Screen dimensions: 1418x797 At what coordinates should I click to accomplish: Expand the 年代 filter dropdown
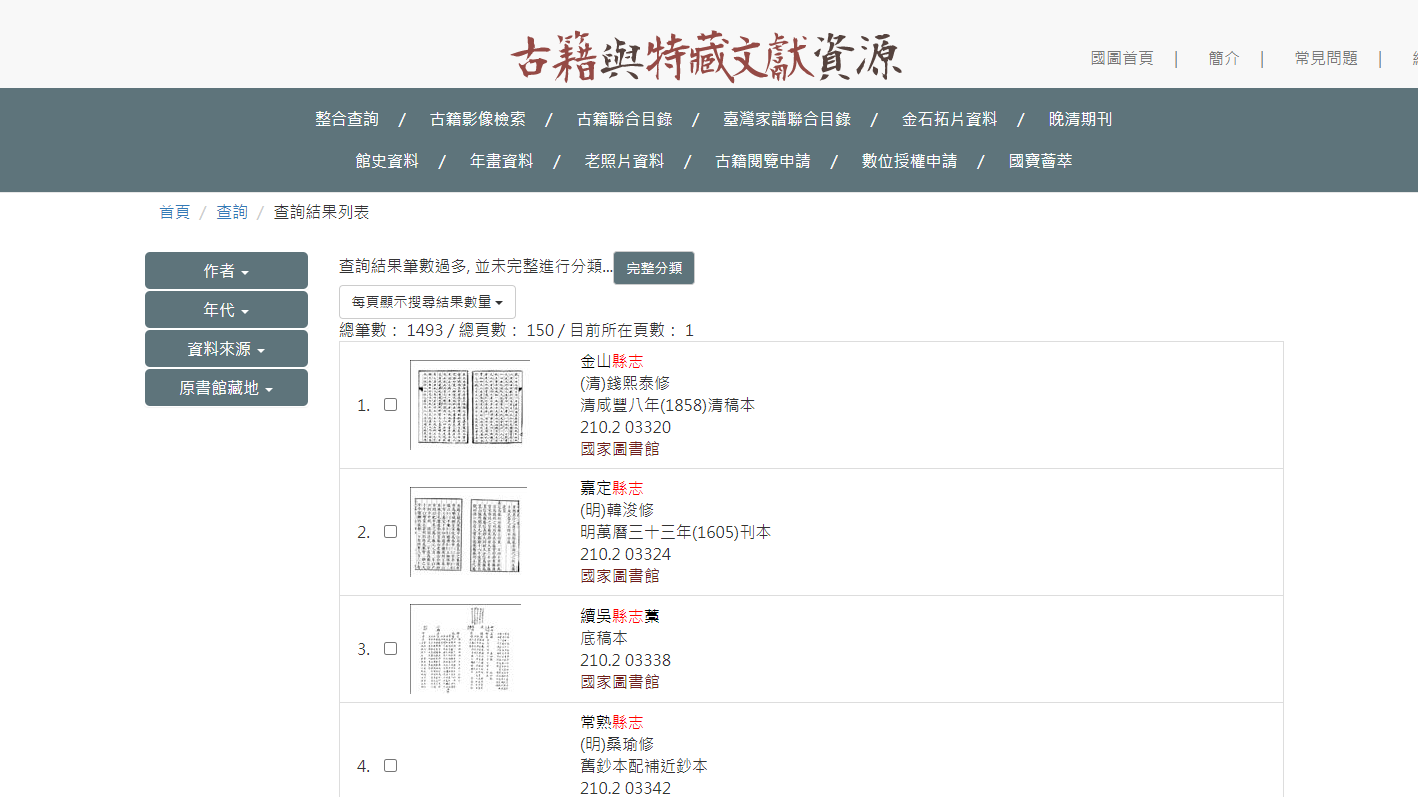226,310
